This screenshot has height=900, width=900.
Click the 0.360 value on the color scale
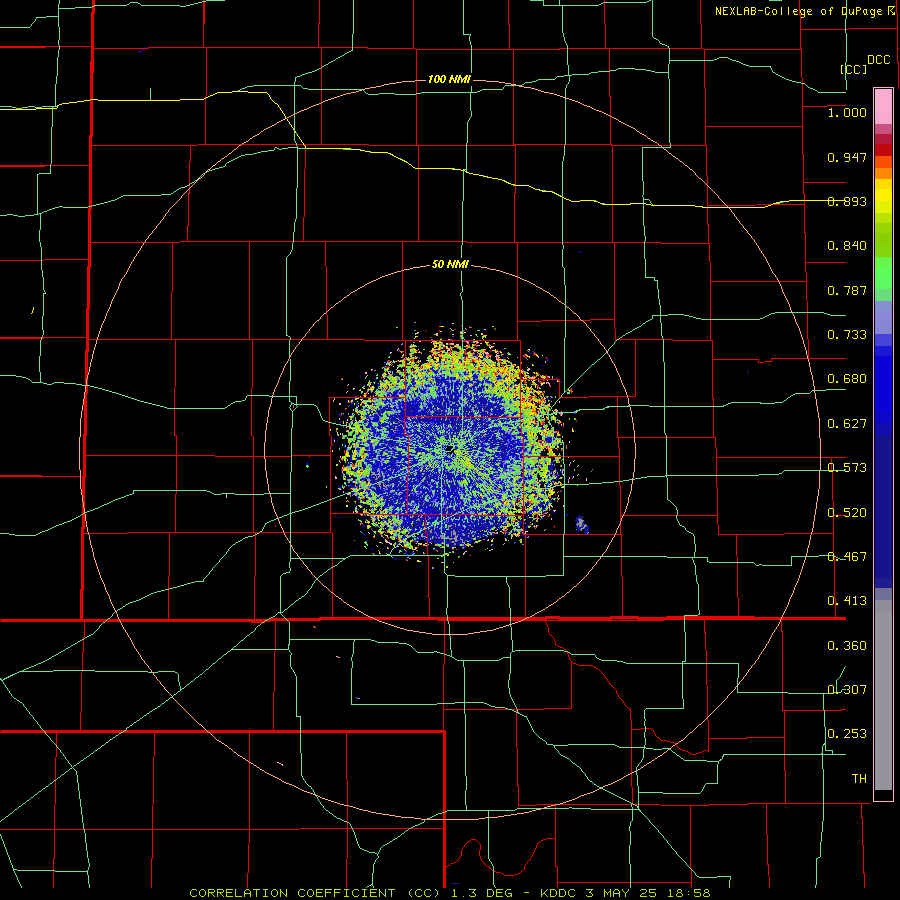coord(847,646)
